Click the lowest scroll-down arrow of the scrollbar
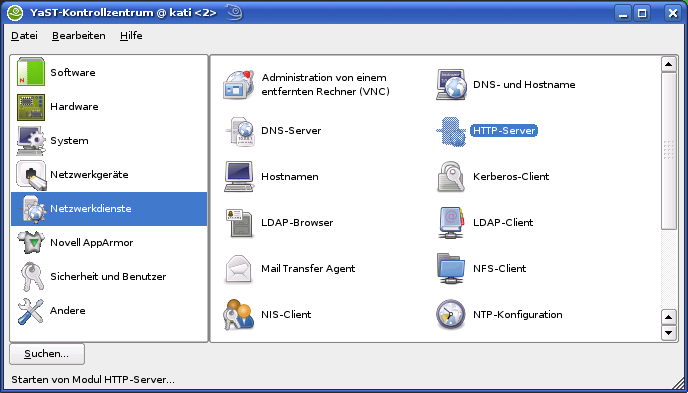Screen dimensions: 688x393 [x=668, y=332]
